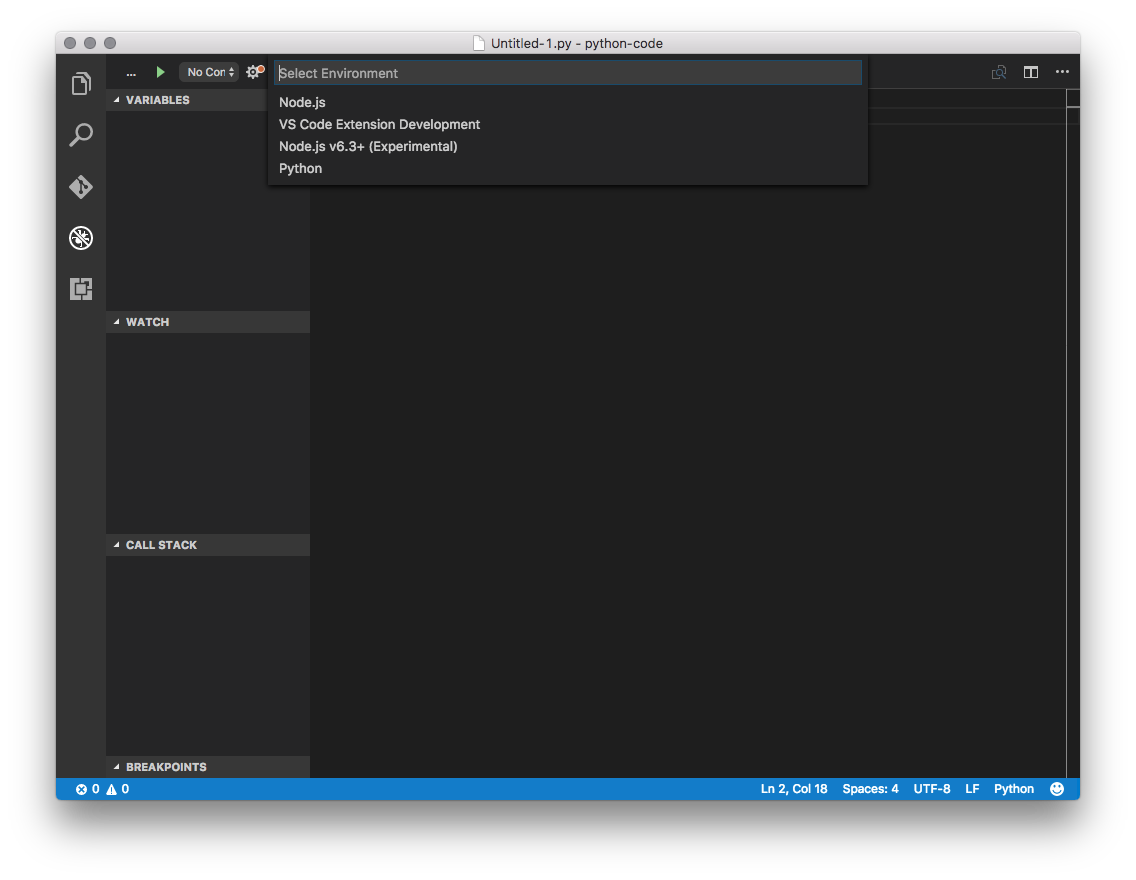
Task: Open debug sidebar ellipsis menu
Action: click(131, 73)
